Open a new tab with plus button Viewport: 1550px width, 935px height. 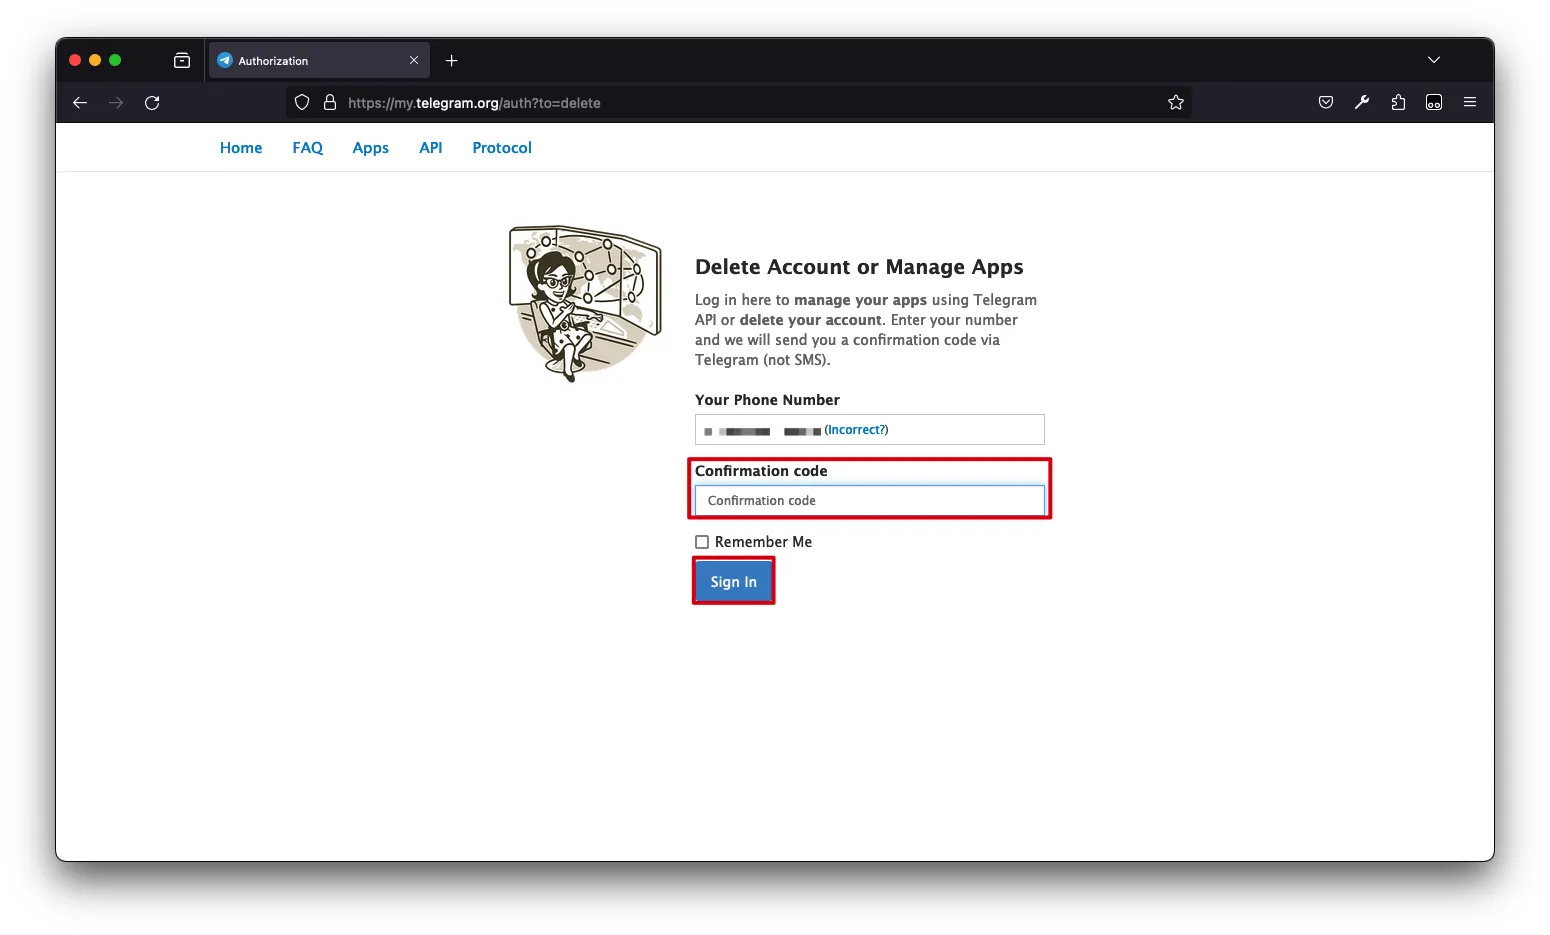coord(452,61)
